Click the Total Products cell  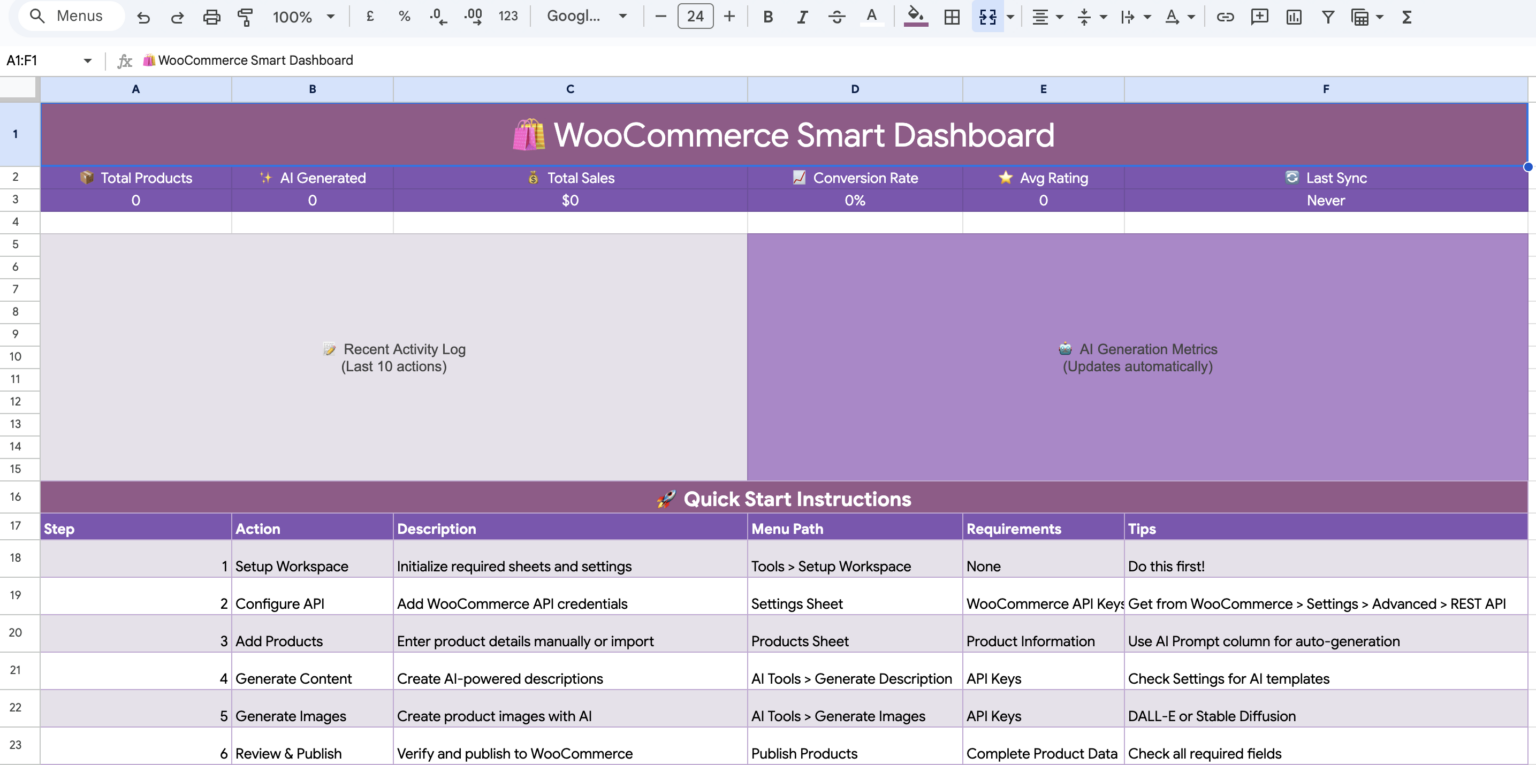click(x=136, y=178)
